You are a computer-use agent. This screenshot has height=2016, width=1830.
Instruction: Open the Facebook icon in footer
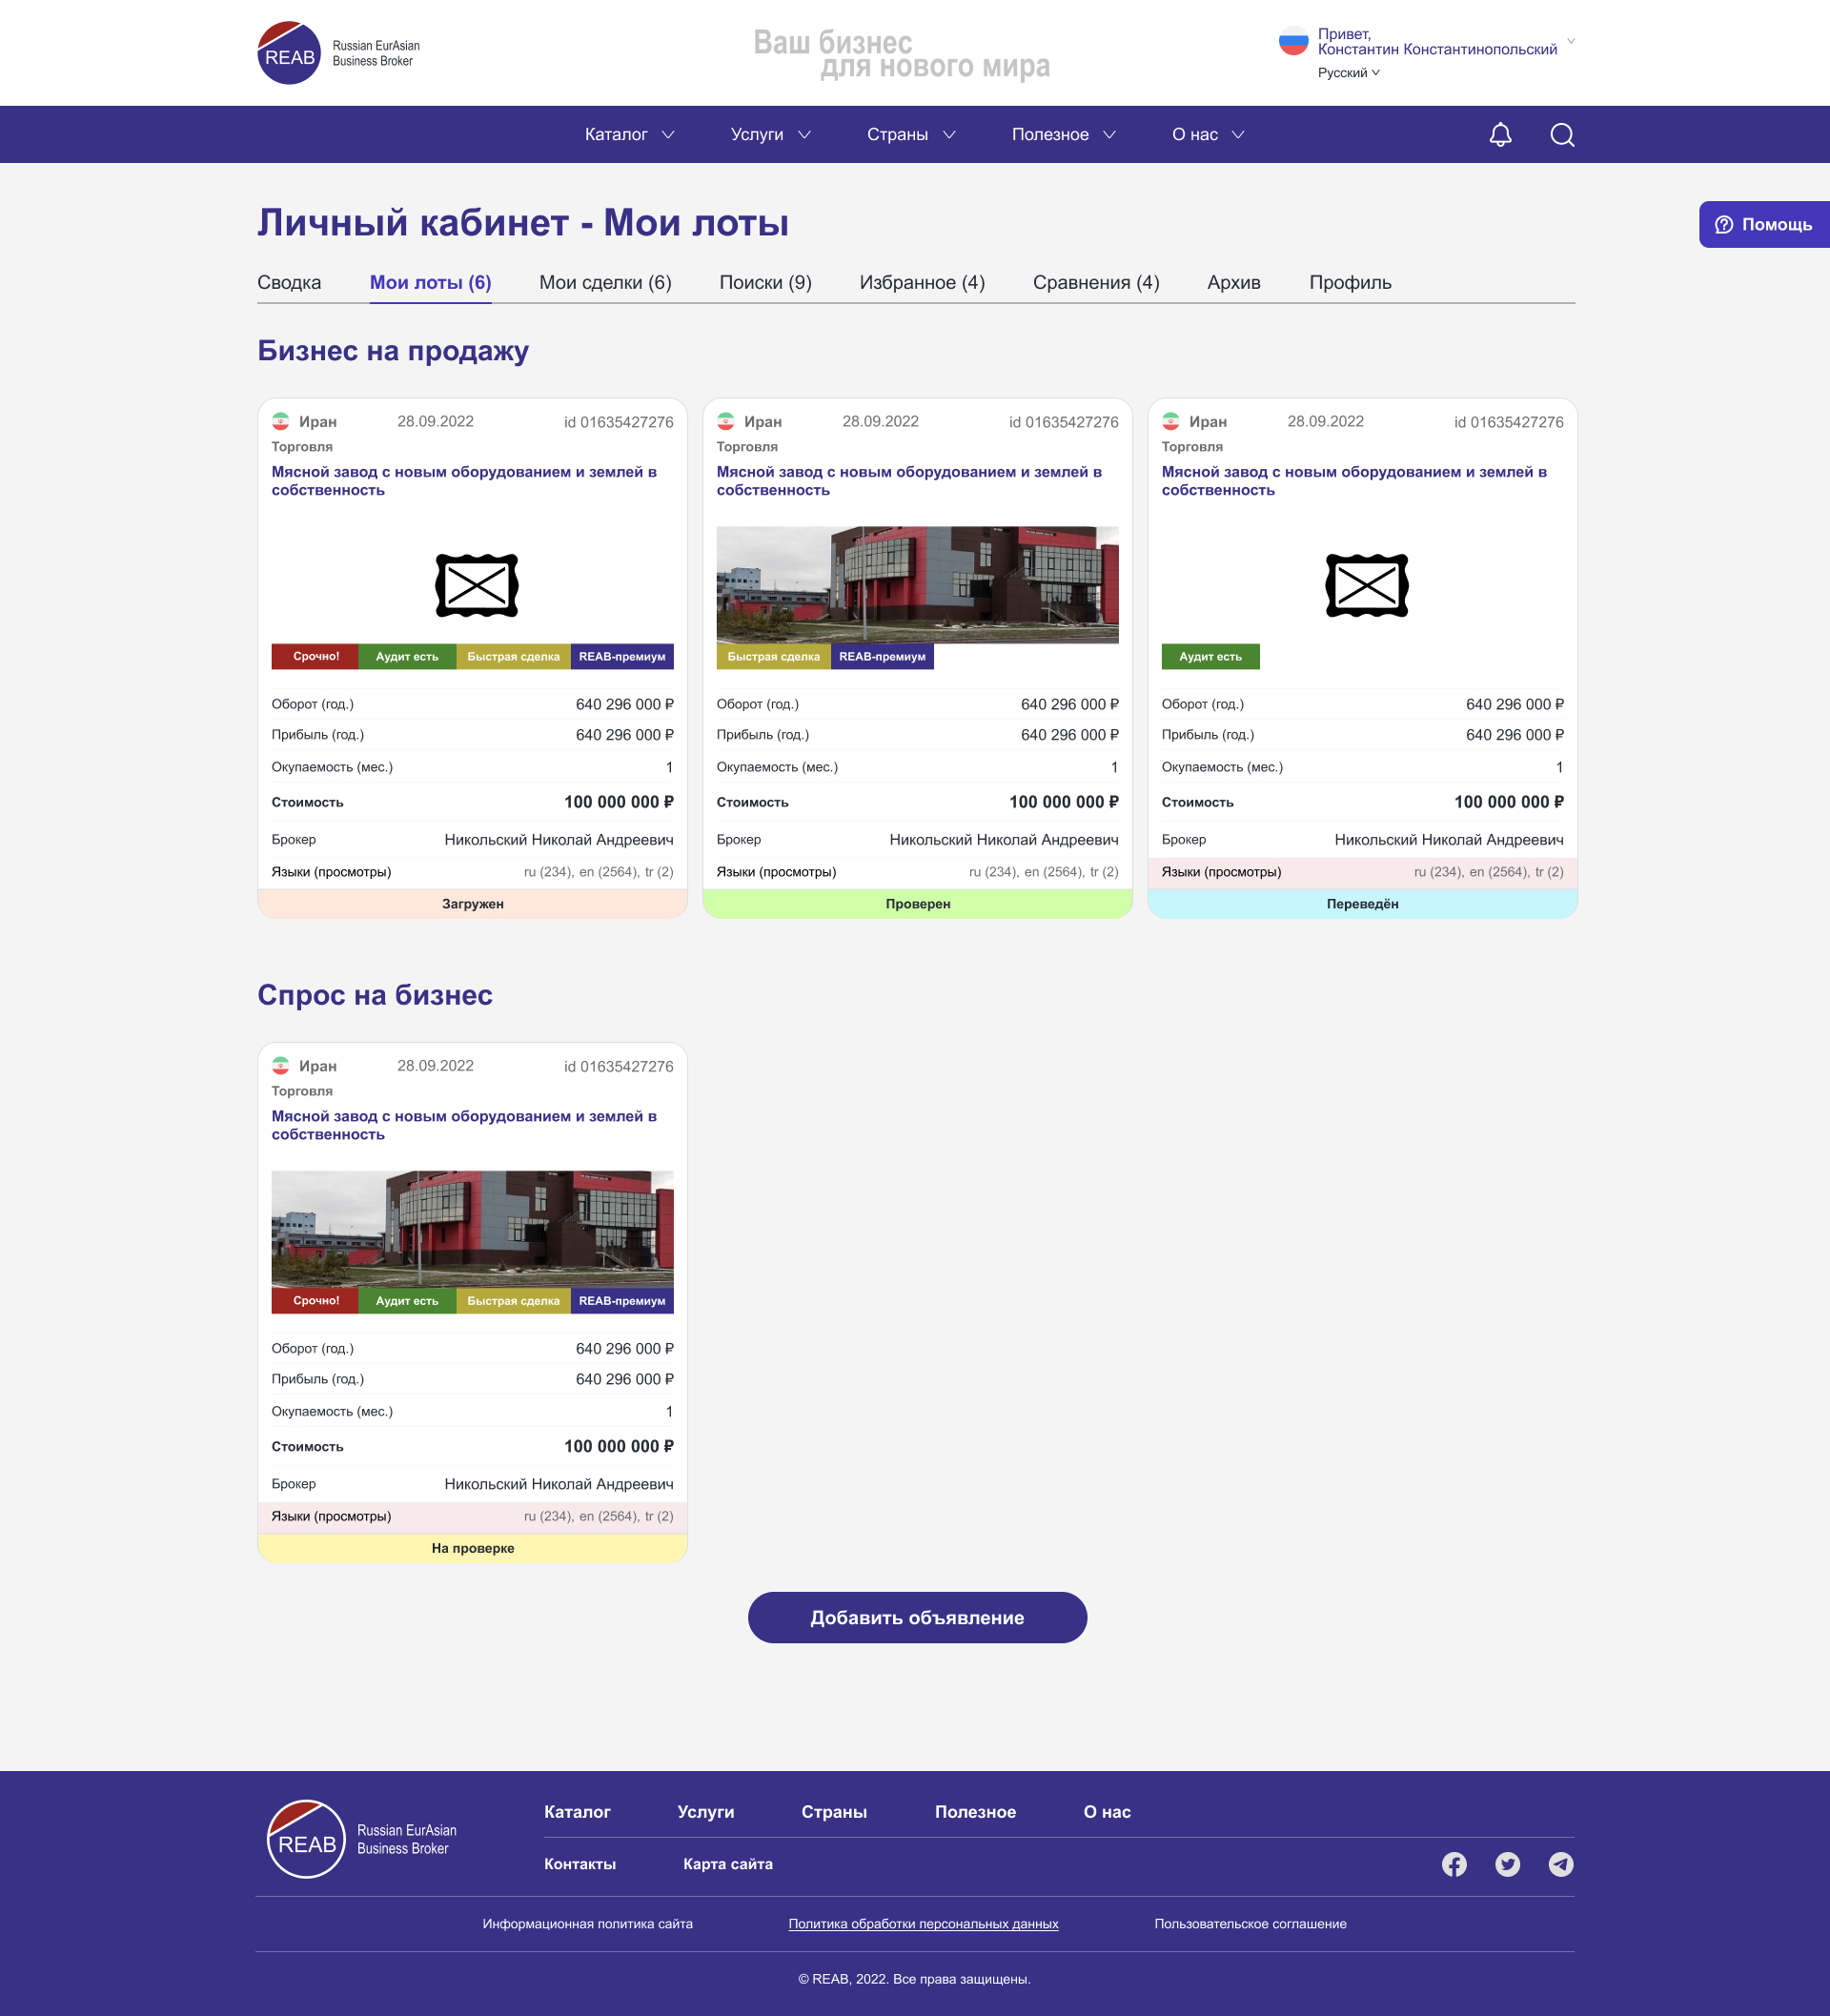(x=1454, y=1864)
